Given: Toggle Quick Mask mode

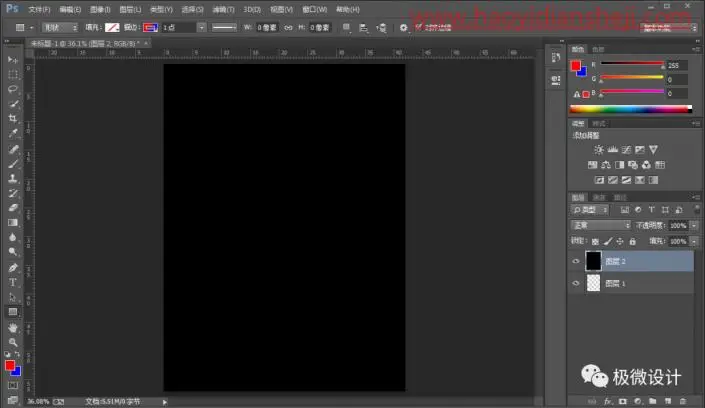Looking at the screenshot, I should pos(13,386).
